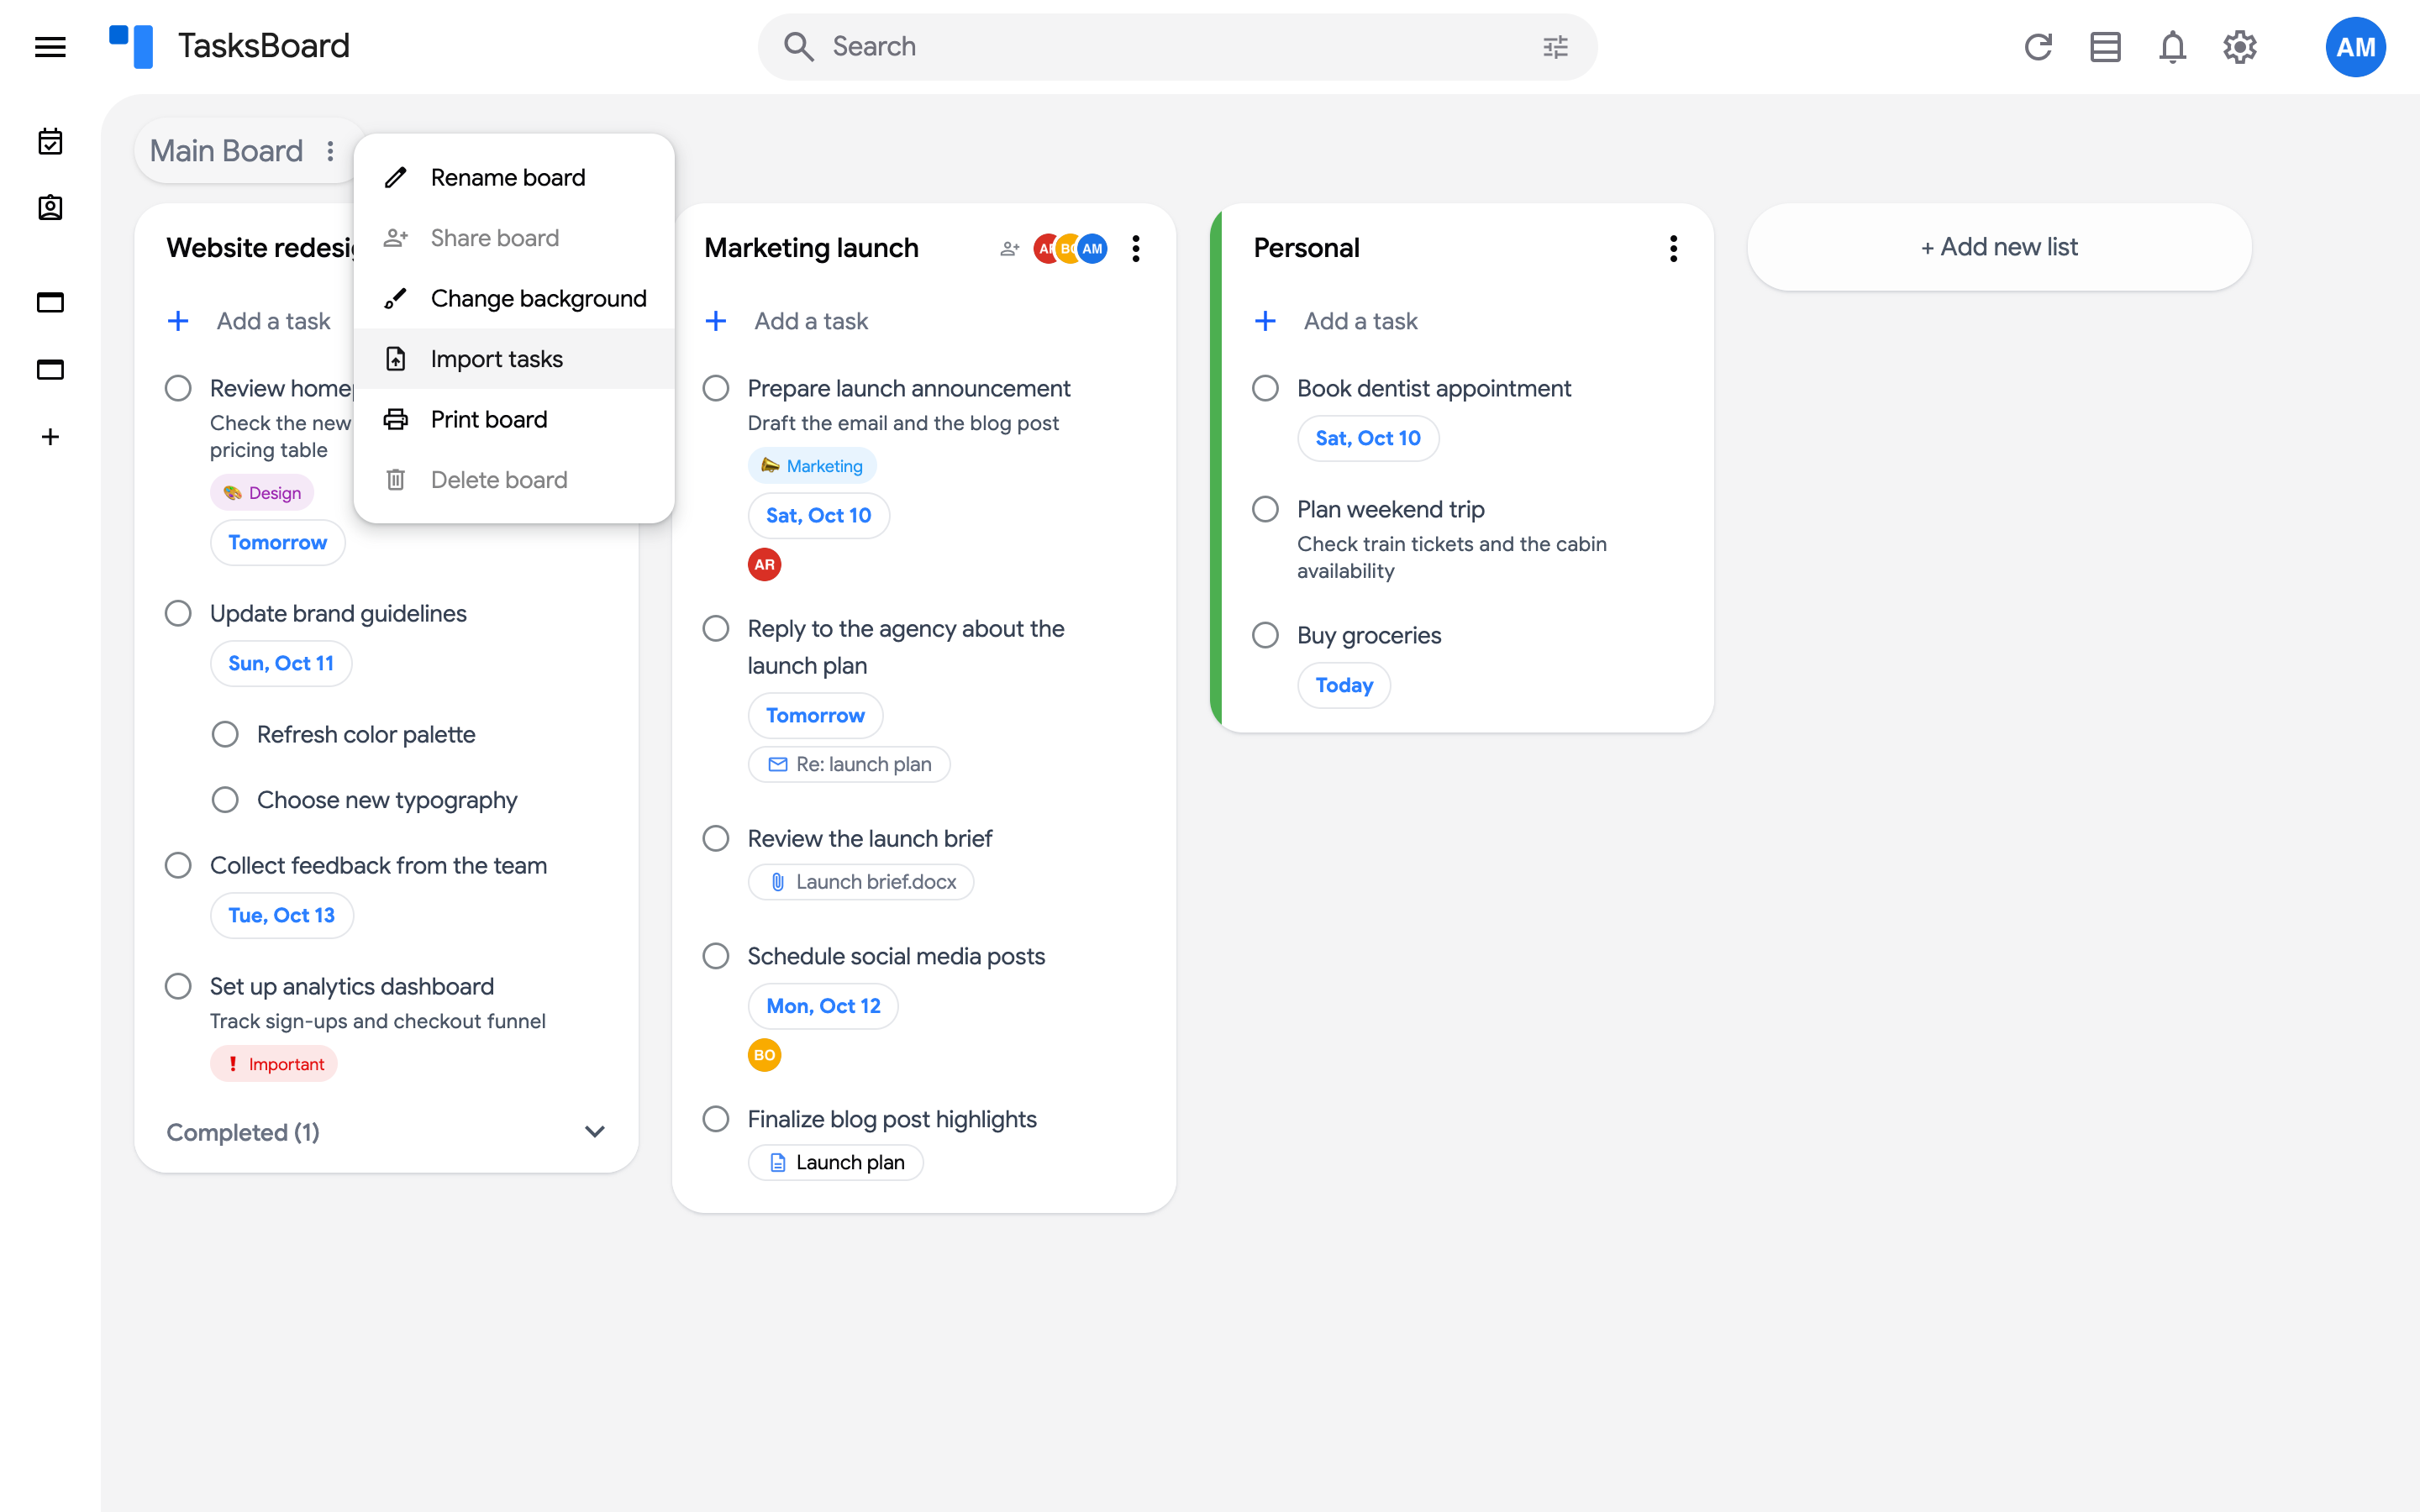
Task: Click plus icon to add Website redesign task
Action: coord(178,321)
